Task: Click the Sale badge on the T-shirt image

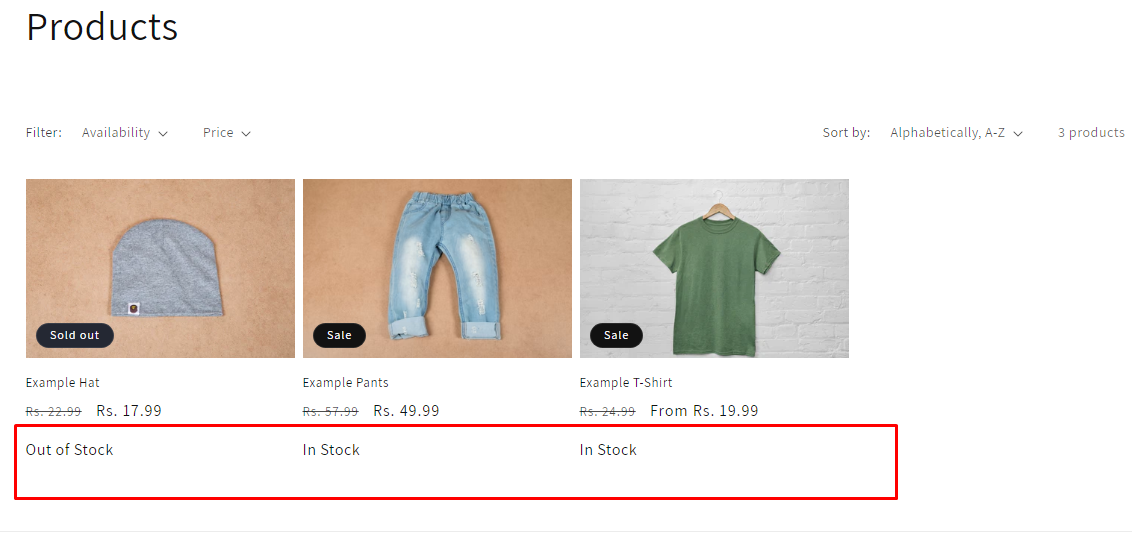Action: tap(616, 335)
